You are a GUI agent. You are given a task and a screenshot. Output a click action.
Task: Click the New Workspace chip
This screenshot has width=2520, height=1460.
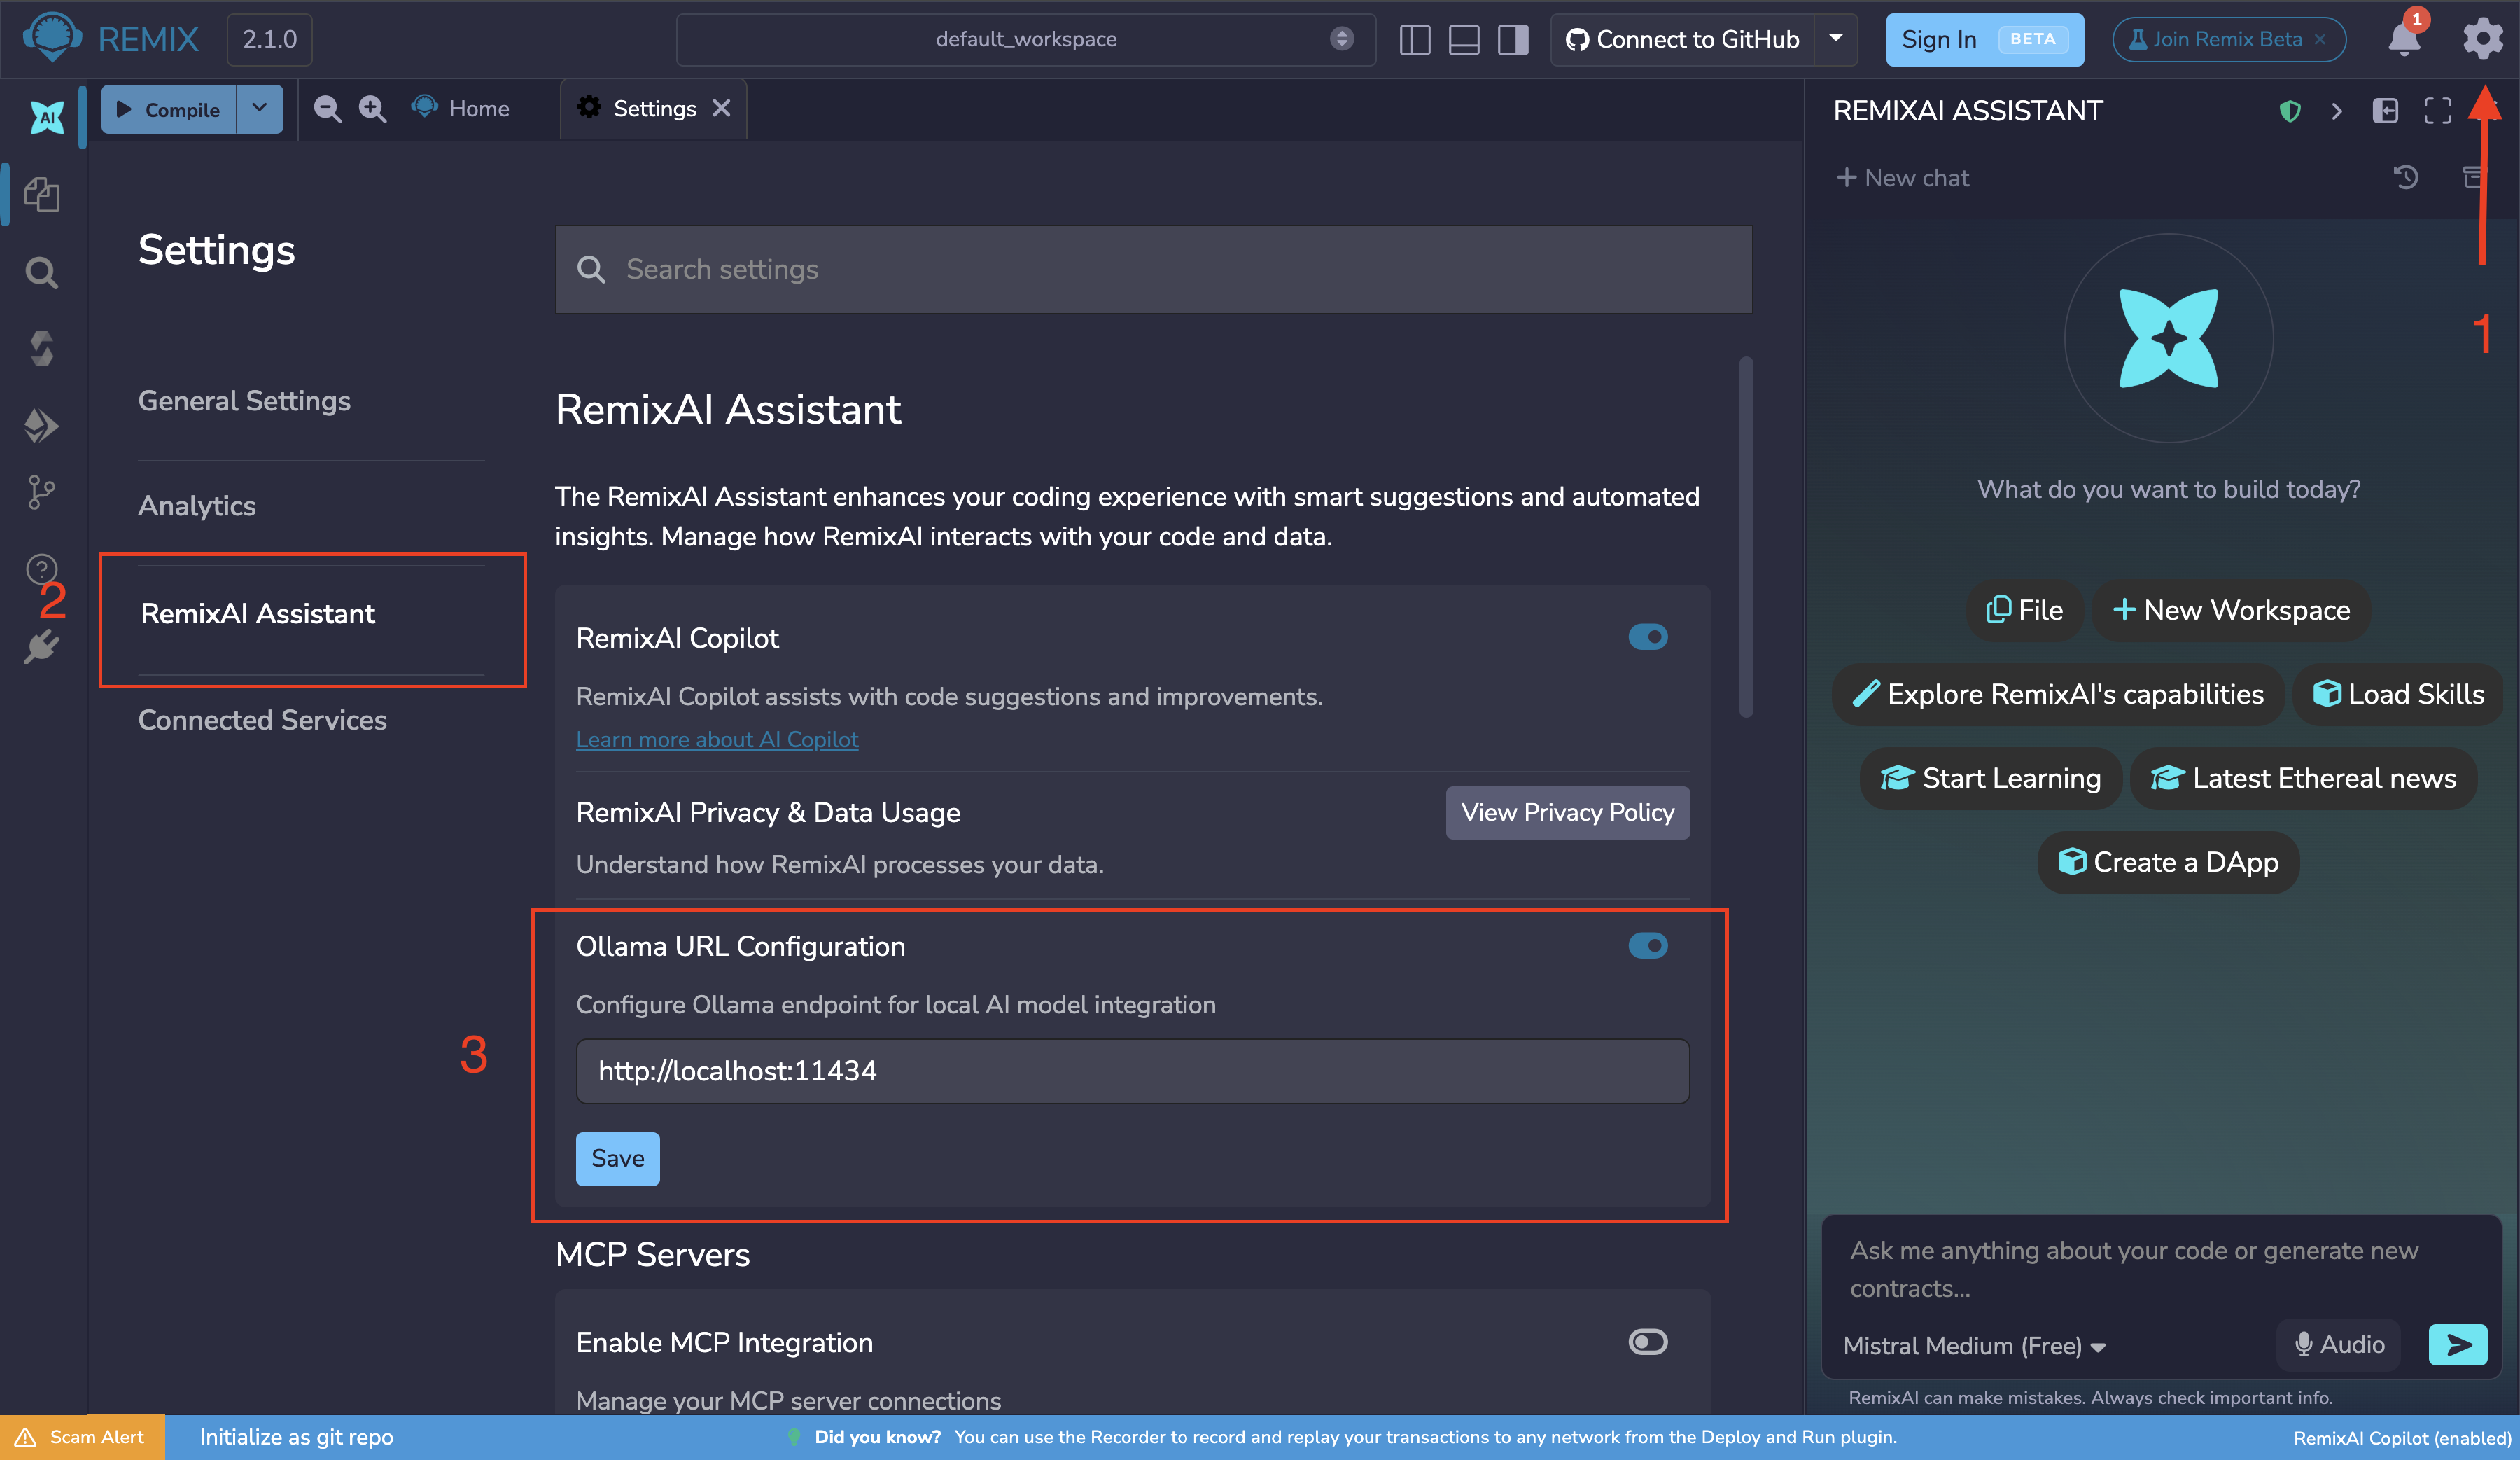click(x=2231, y=610)
